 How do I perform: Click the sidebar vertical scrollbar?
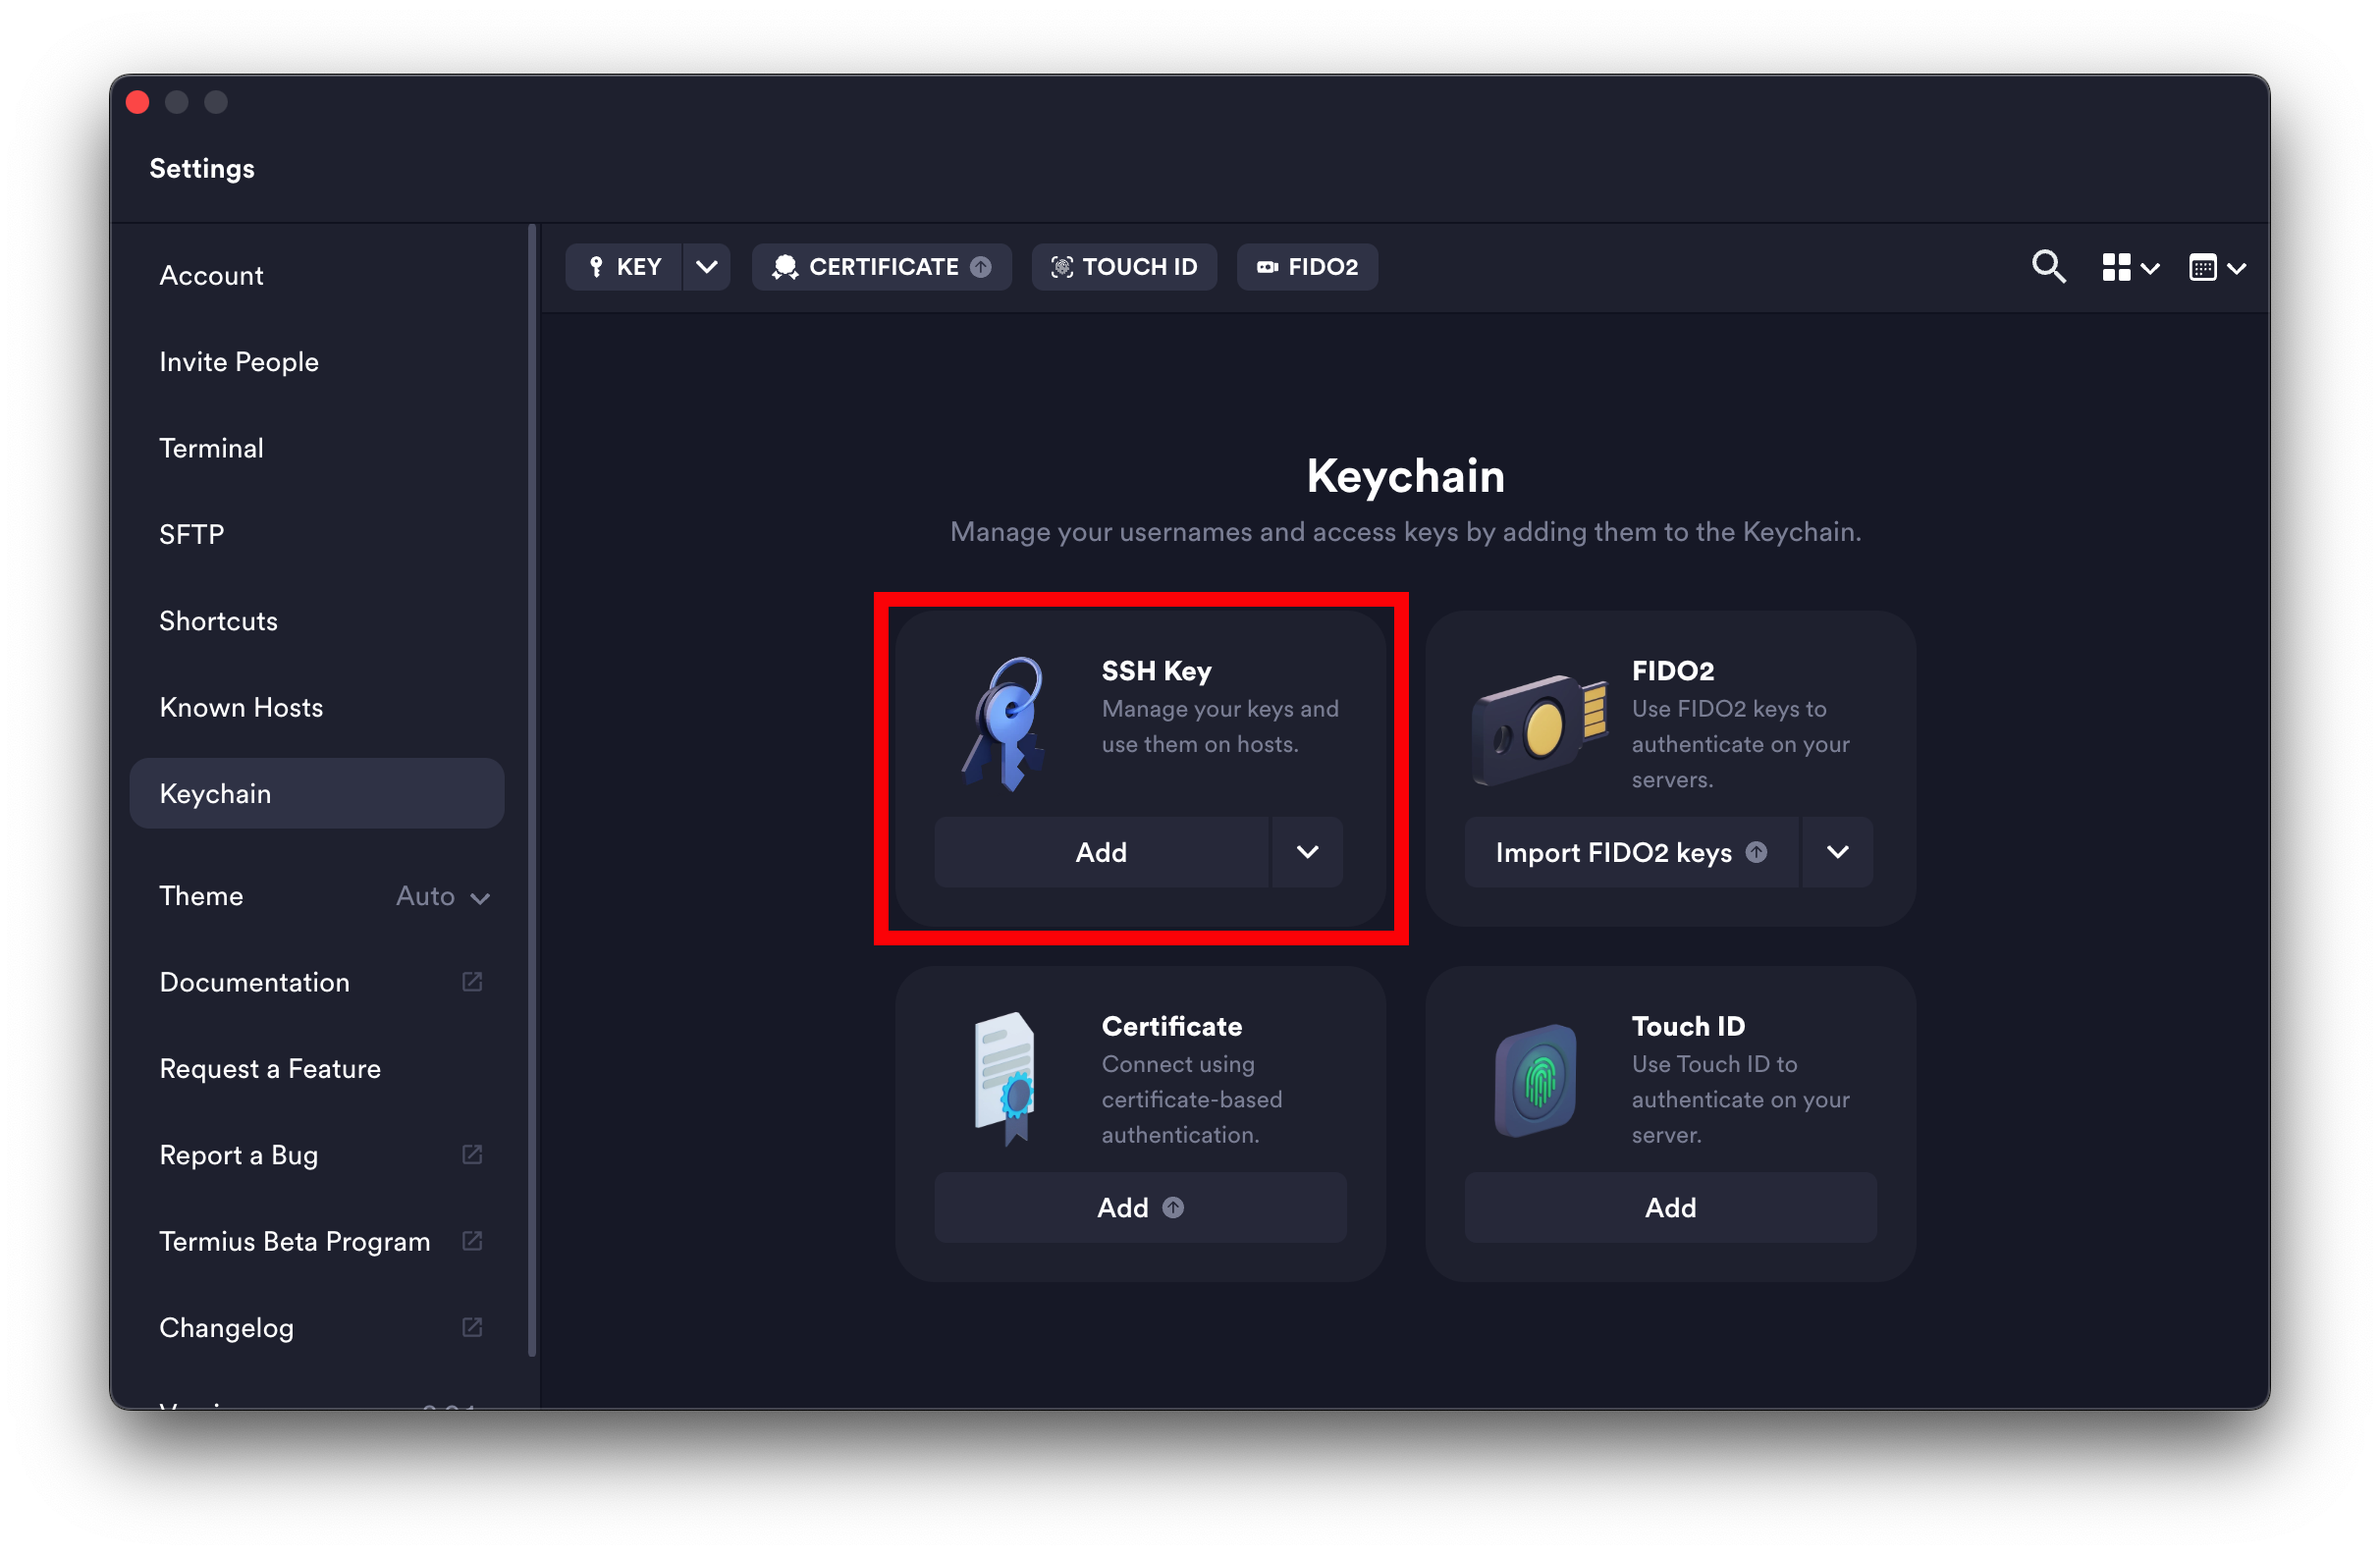(532, 790)
